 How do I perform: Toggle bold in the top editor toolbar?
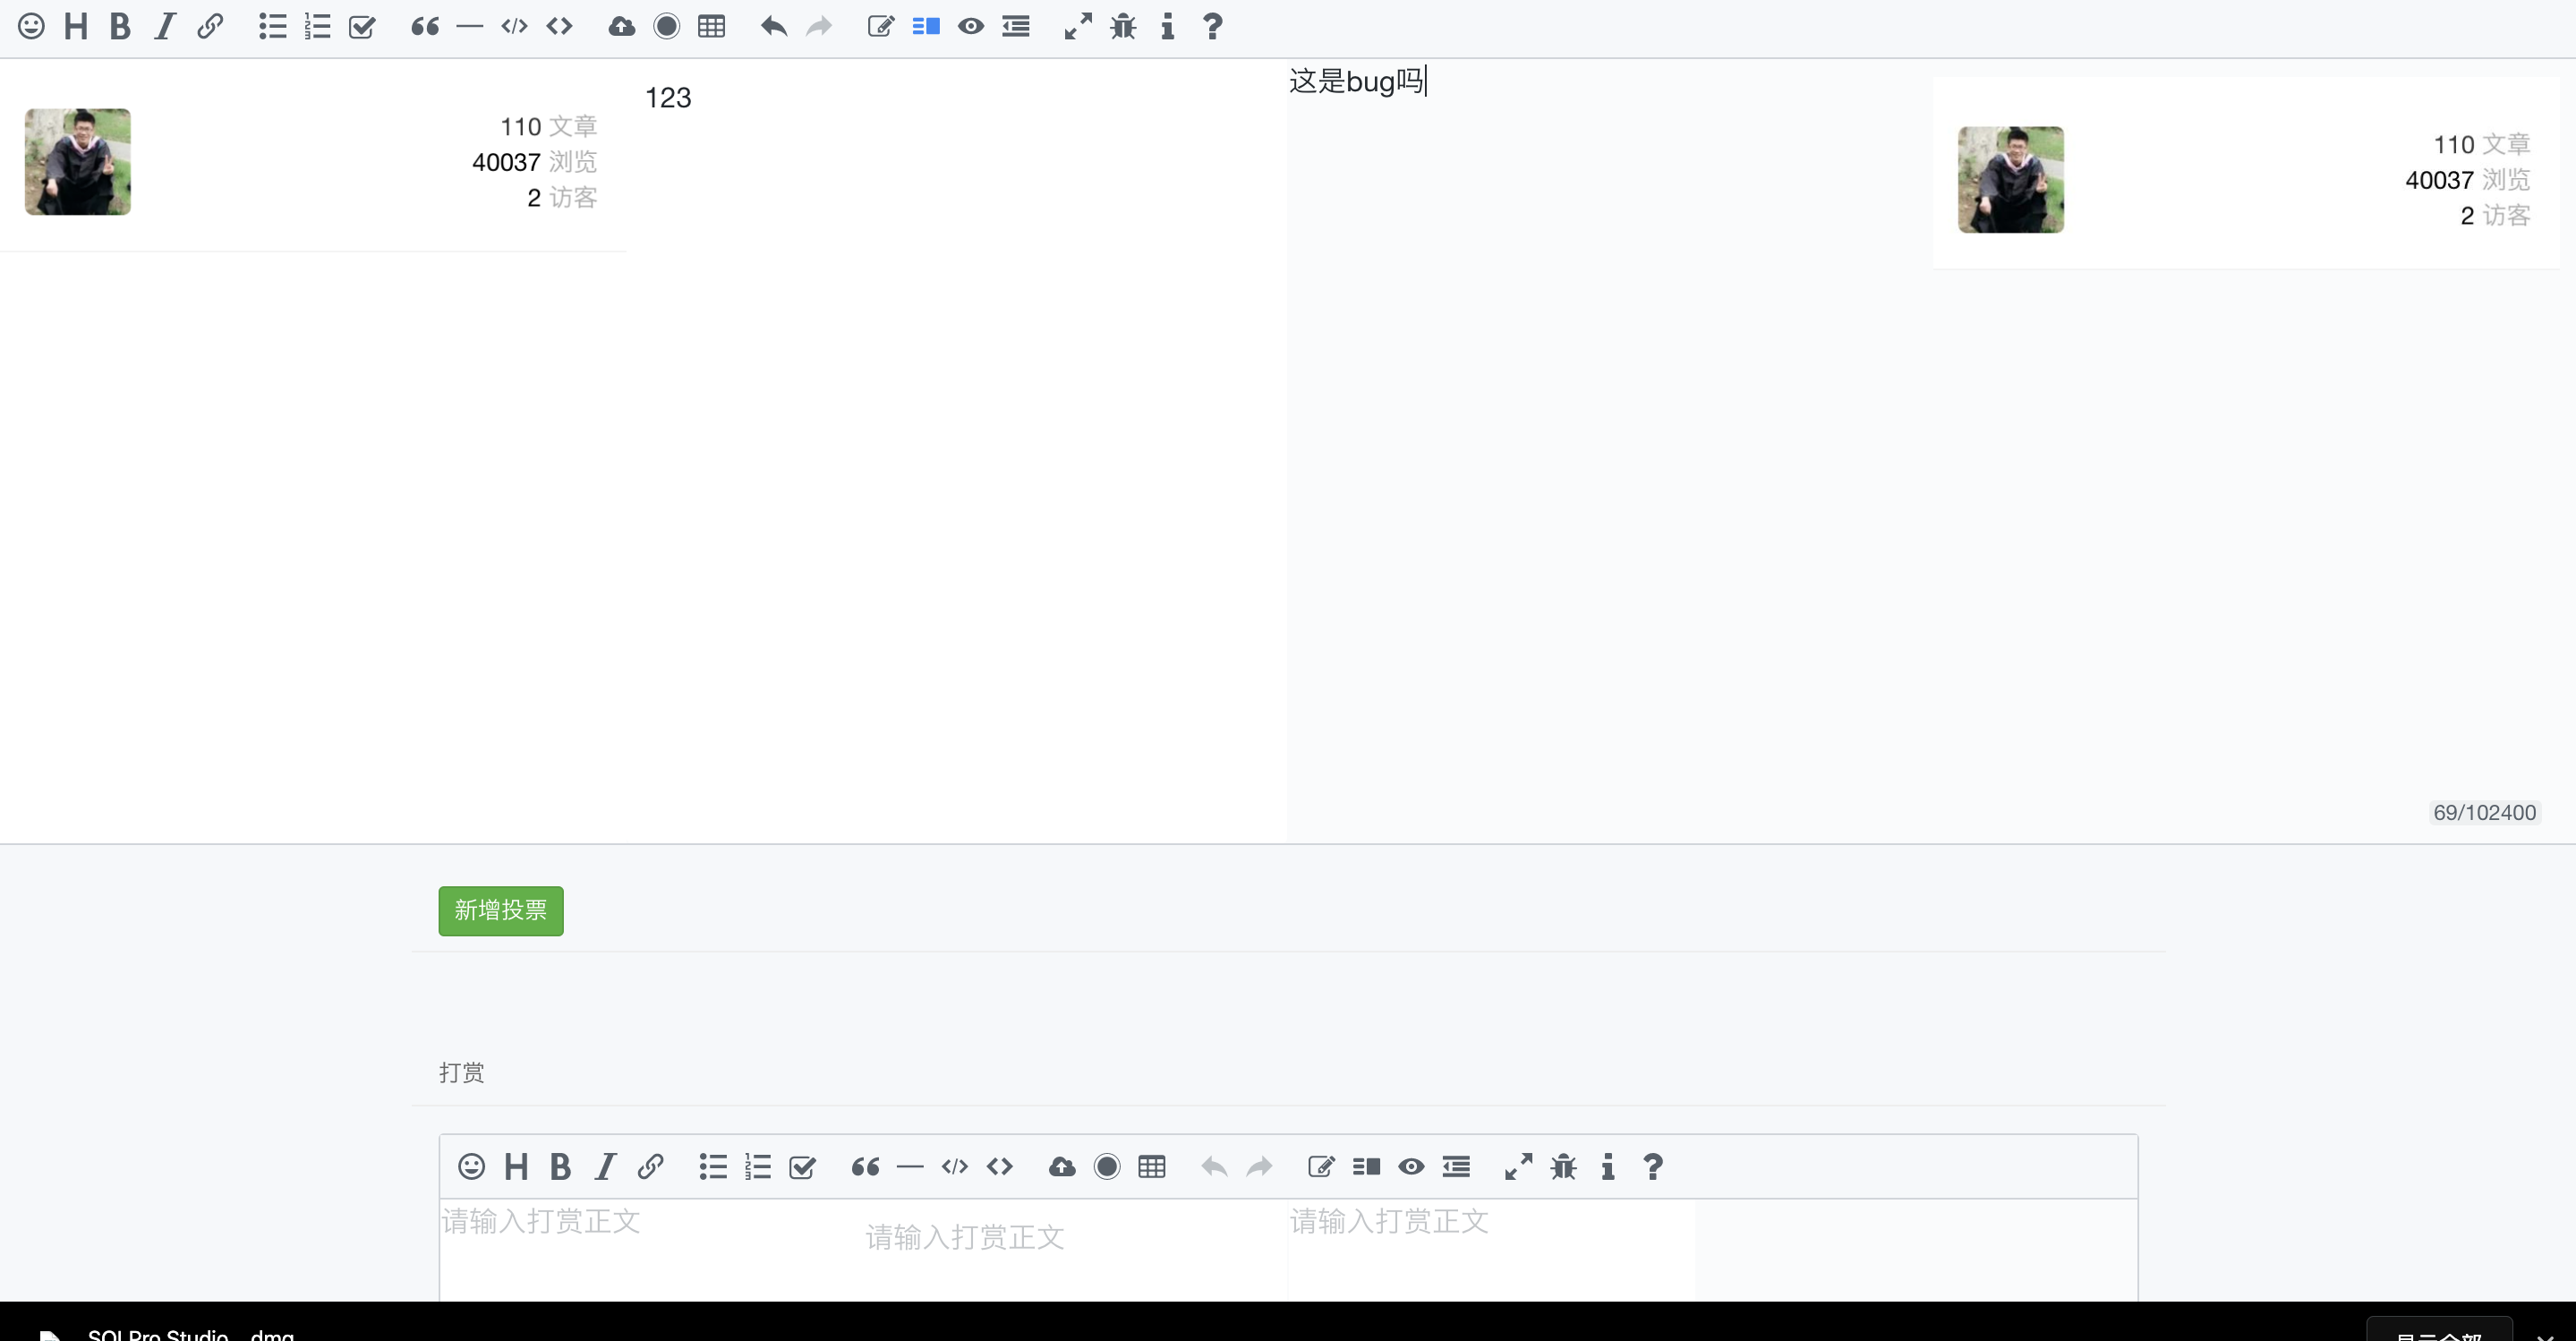pos(120,26)
